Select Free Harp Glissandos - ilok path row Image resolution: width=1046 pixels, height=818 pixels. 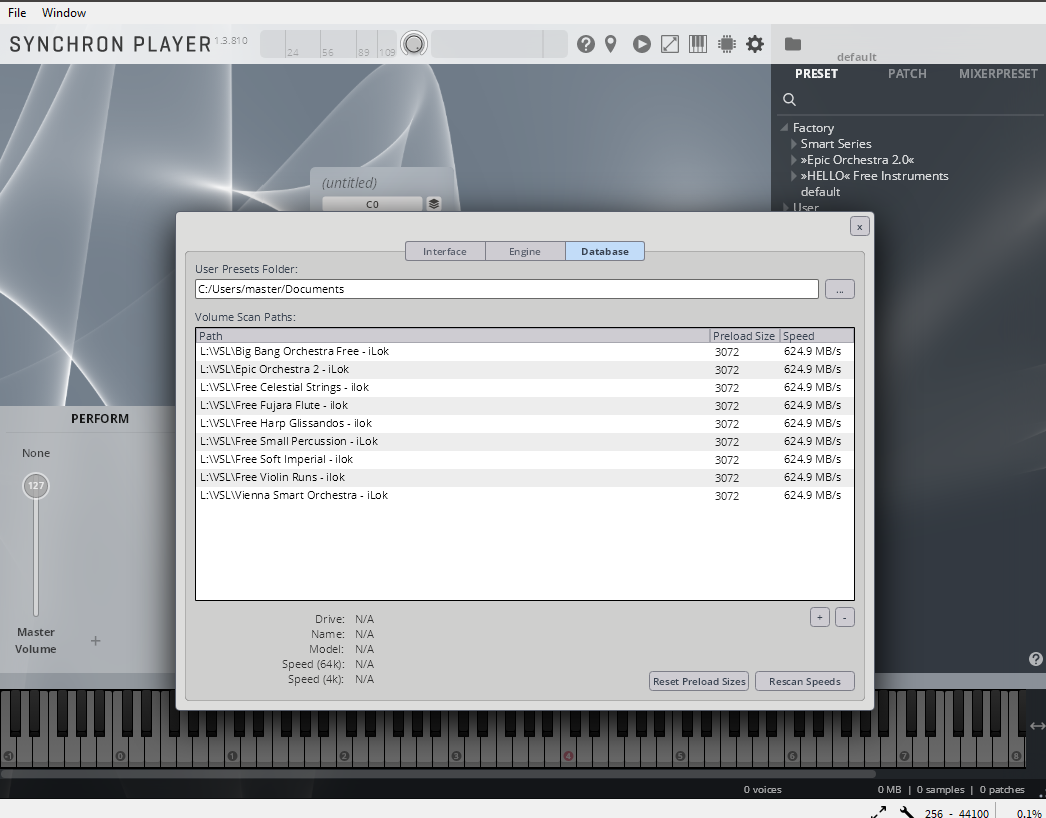coord(525,424)
